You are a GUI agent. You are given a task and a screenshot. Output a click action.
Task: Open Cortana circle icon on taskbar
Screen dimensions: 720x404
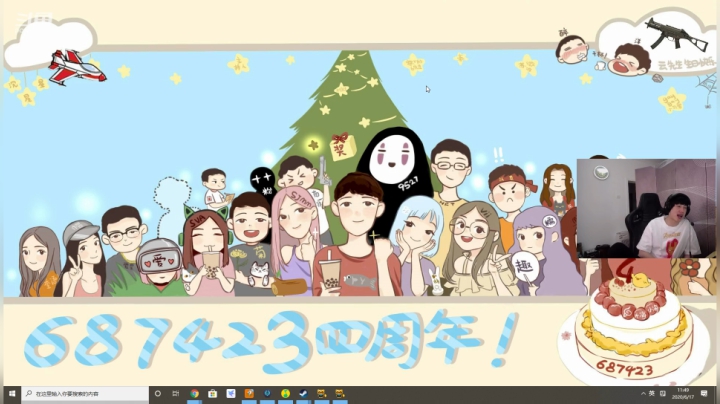[x=158, y=393]
